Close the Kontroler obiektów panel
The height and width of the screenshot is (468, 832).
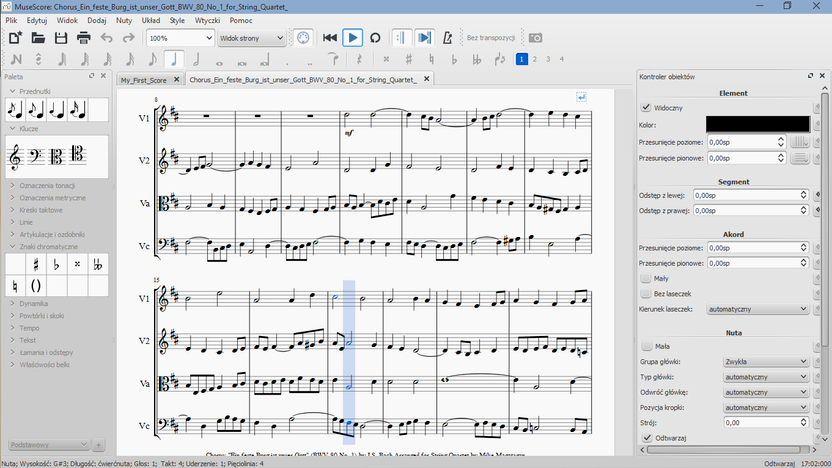tap(822, 76)
